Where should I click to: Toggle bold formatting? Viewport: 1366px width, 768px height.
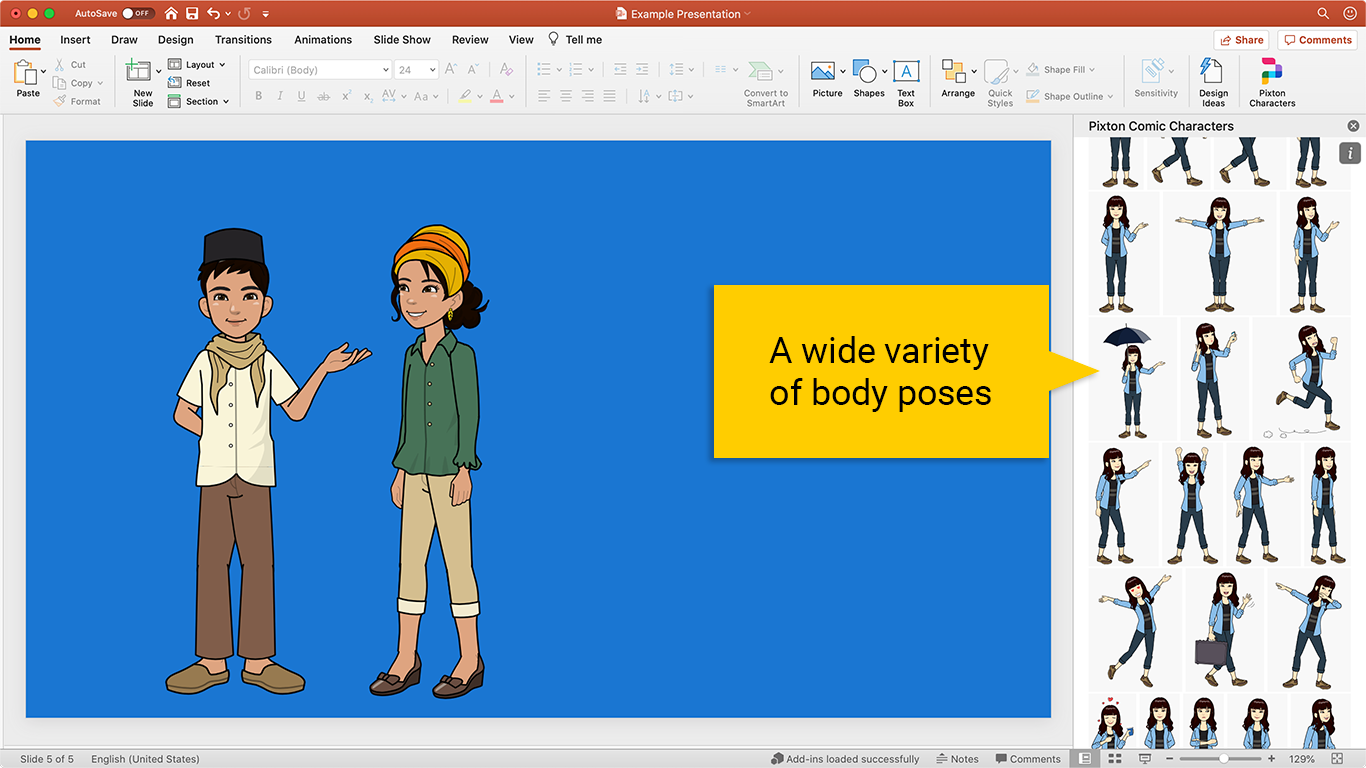258,95
